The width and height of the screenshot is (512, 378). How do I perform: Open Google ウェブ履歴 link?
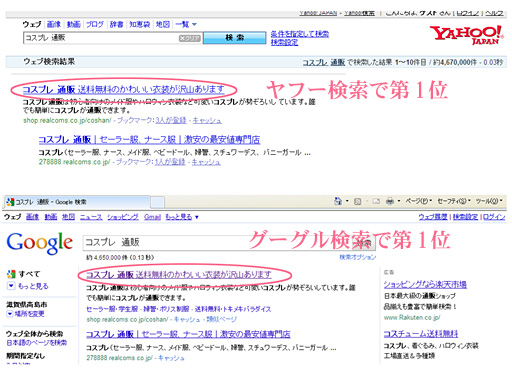click(x=433, y=217)
